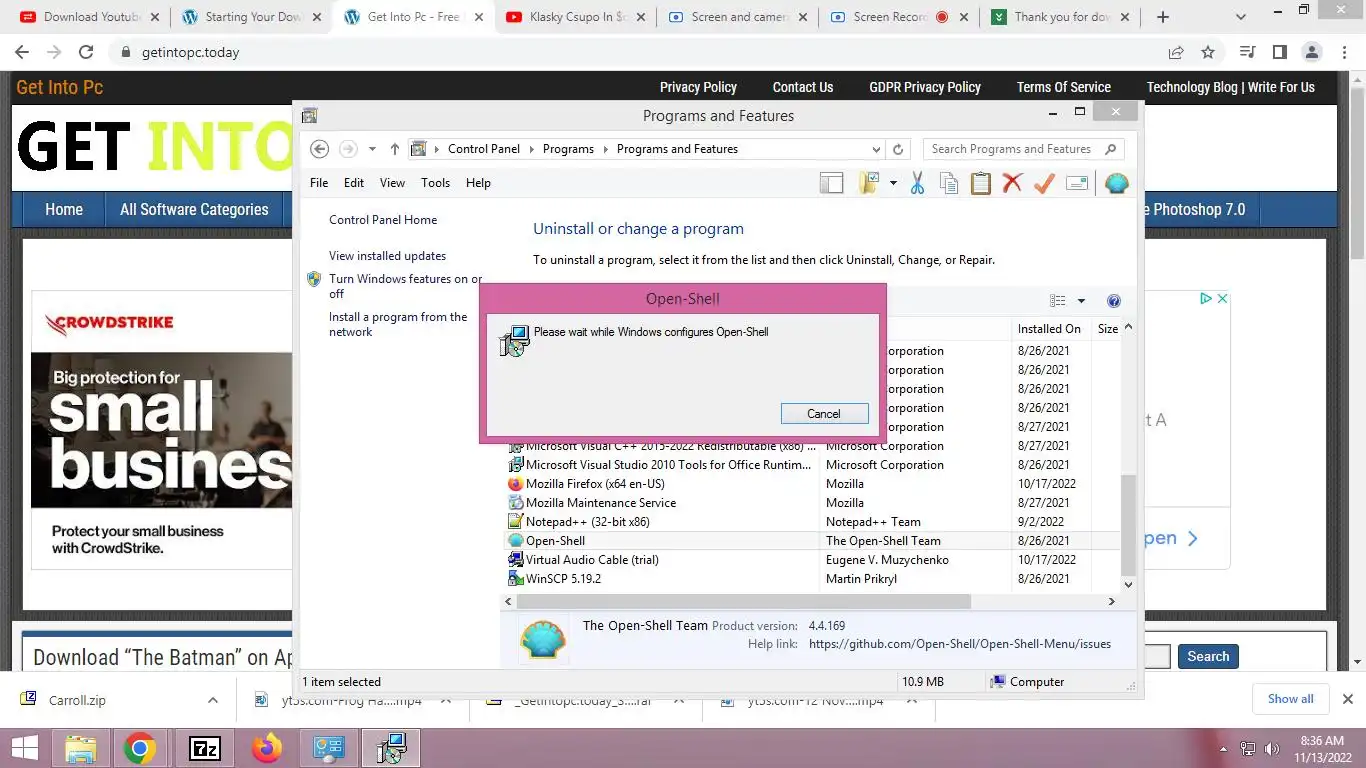Expand the address bar history dropdown
This screenshot has width=1366, height=768.
(876, 149)
